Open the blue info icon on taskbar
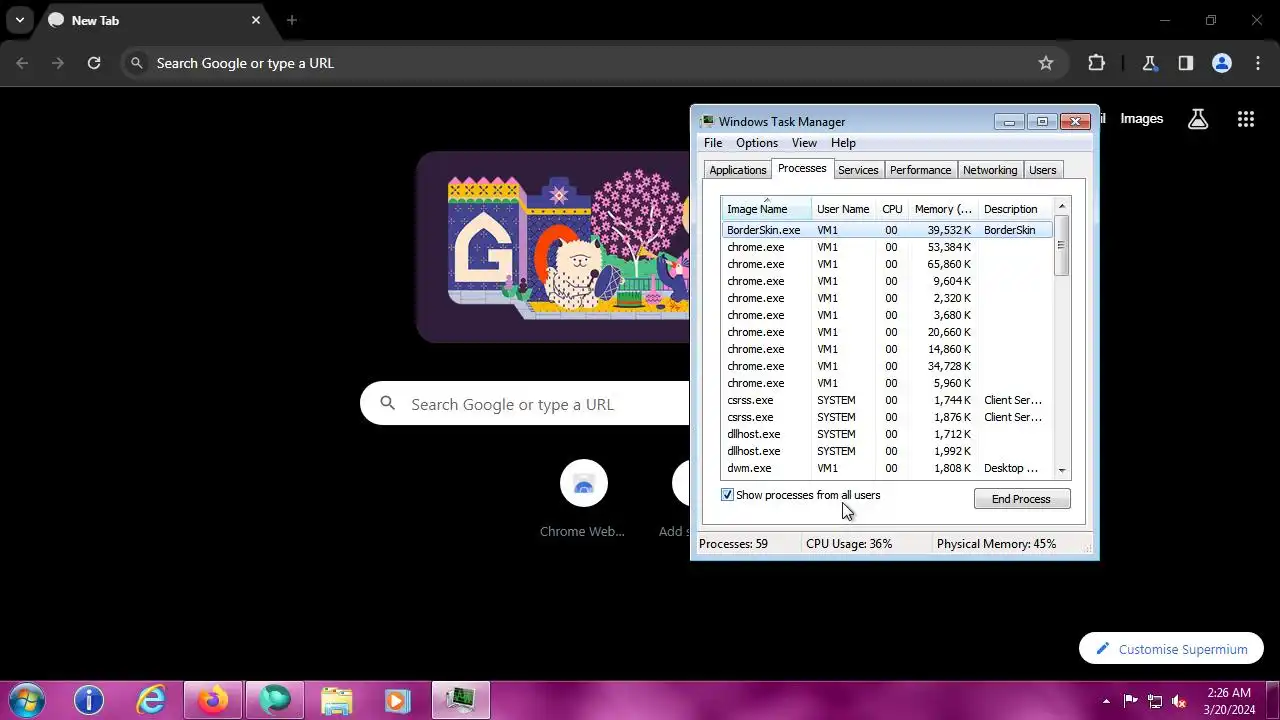This screenshot has height=720, width=1280. (x=89, y=700)
